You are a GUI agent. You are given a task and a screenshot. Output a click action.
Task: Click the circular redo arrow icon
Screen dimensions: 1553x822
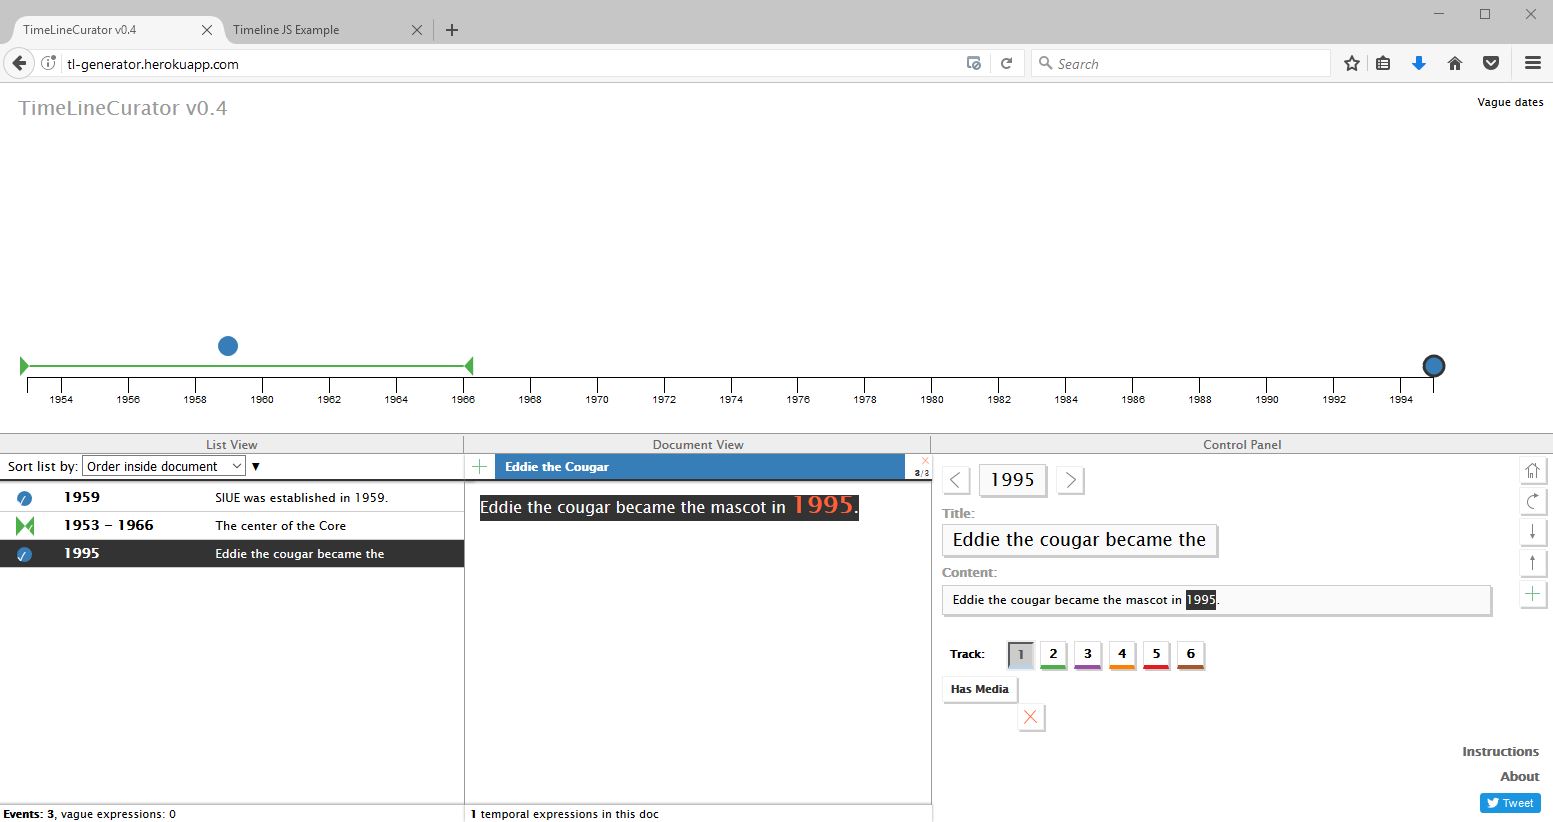[x=1532, y=501]
